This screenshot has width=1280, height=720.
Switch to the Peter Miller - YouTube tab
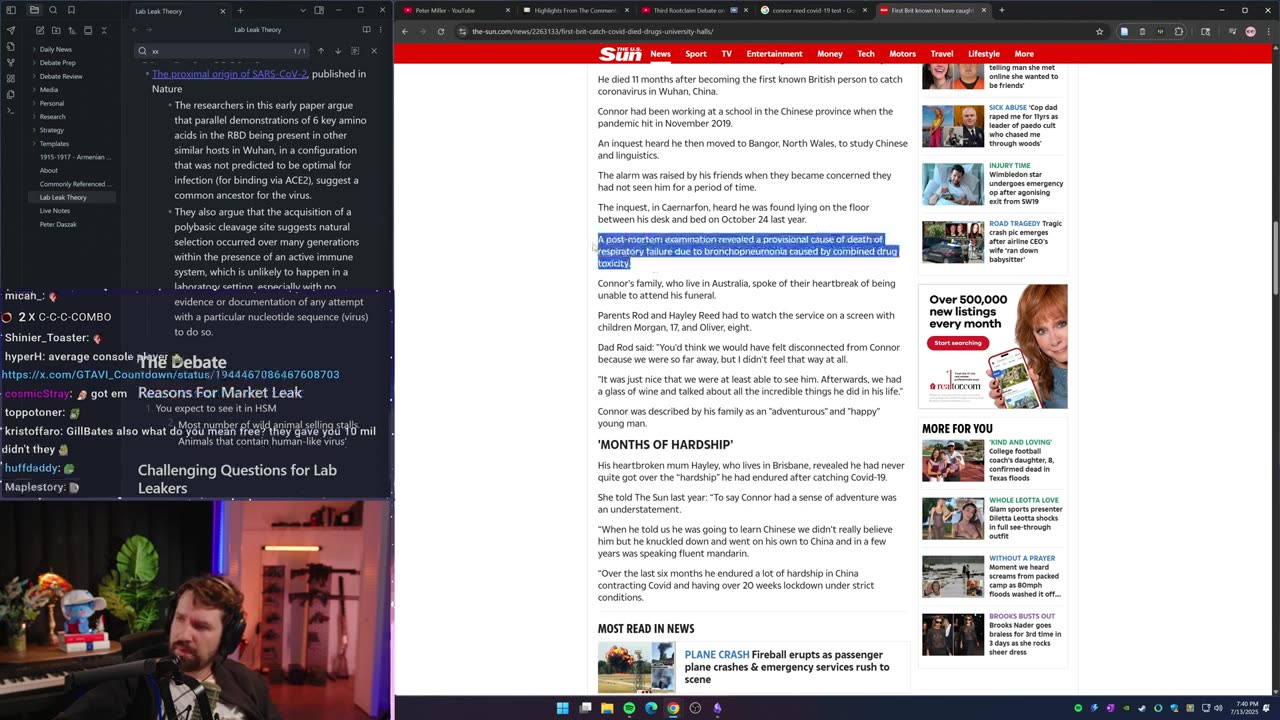click(455, 10)
